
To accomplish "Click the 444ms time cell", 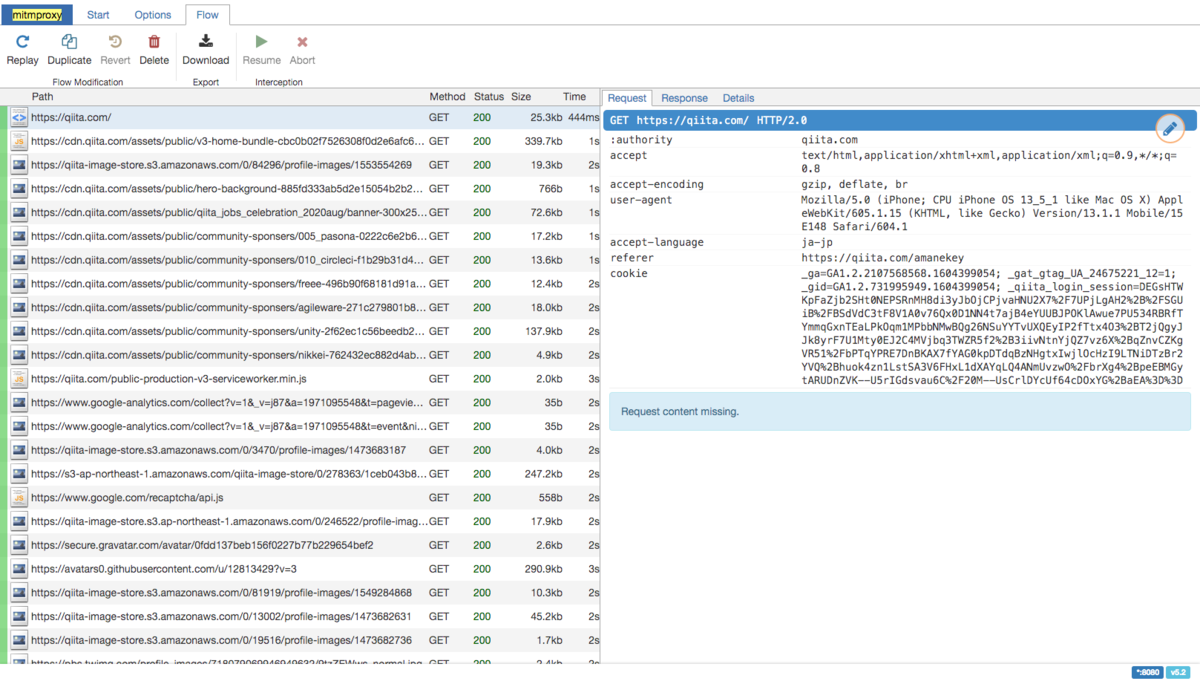I will pos(583,117).
